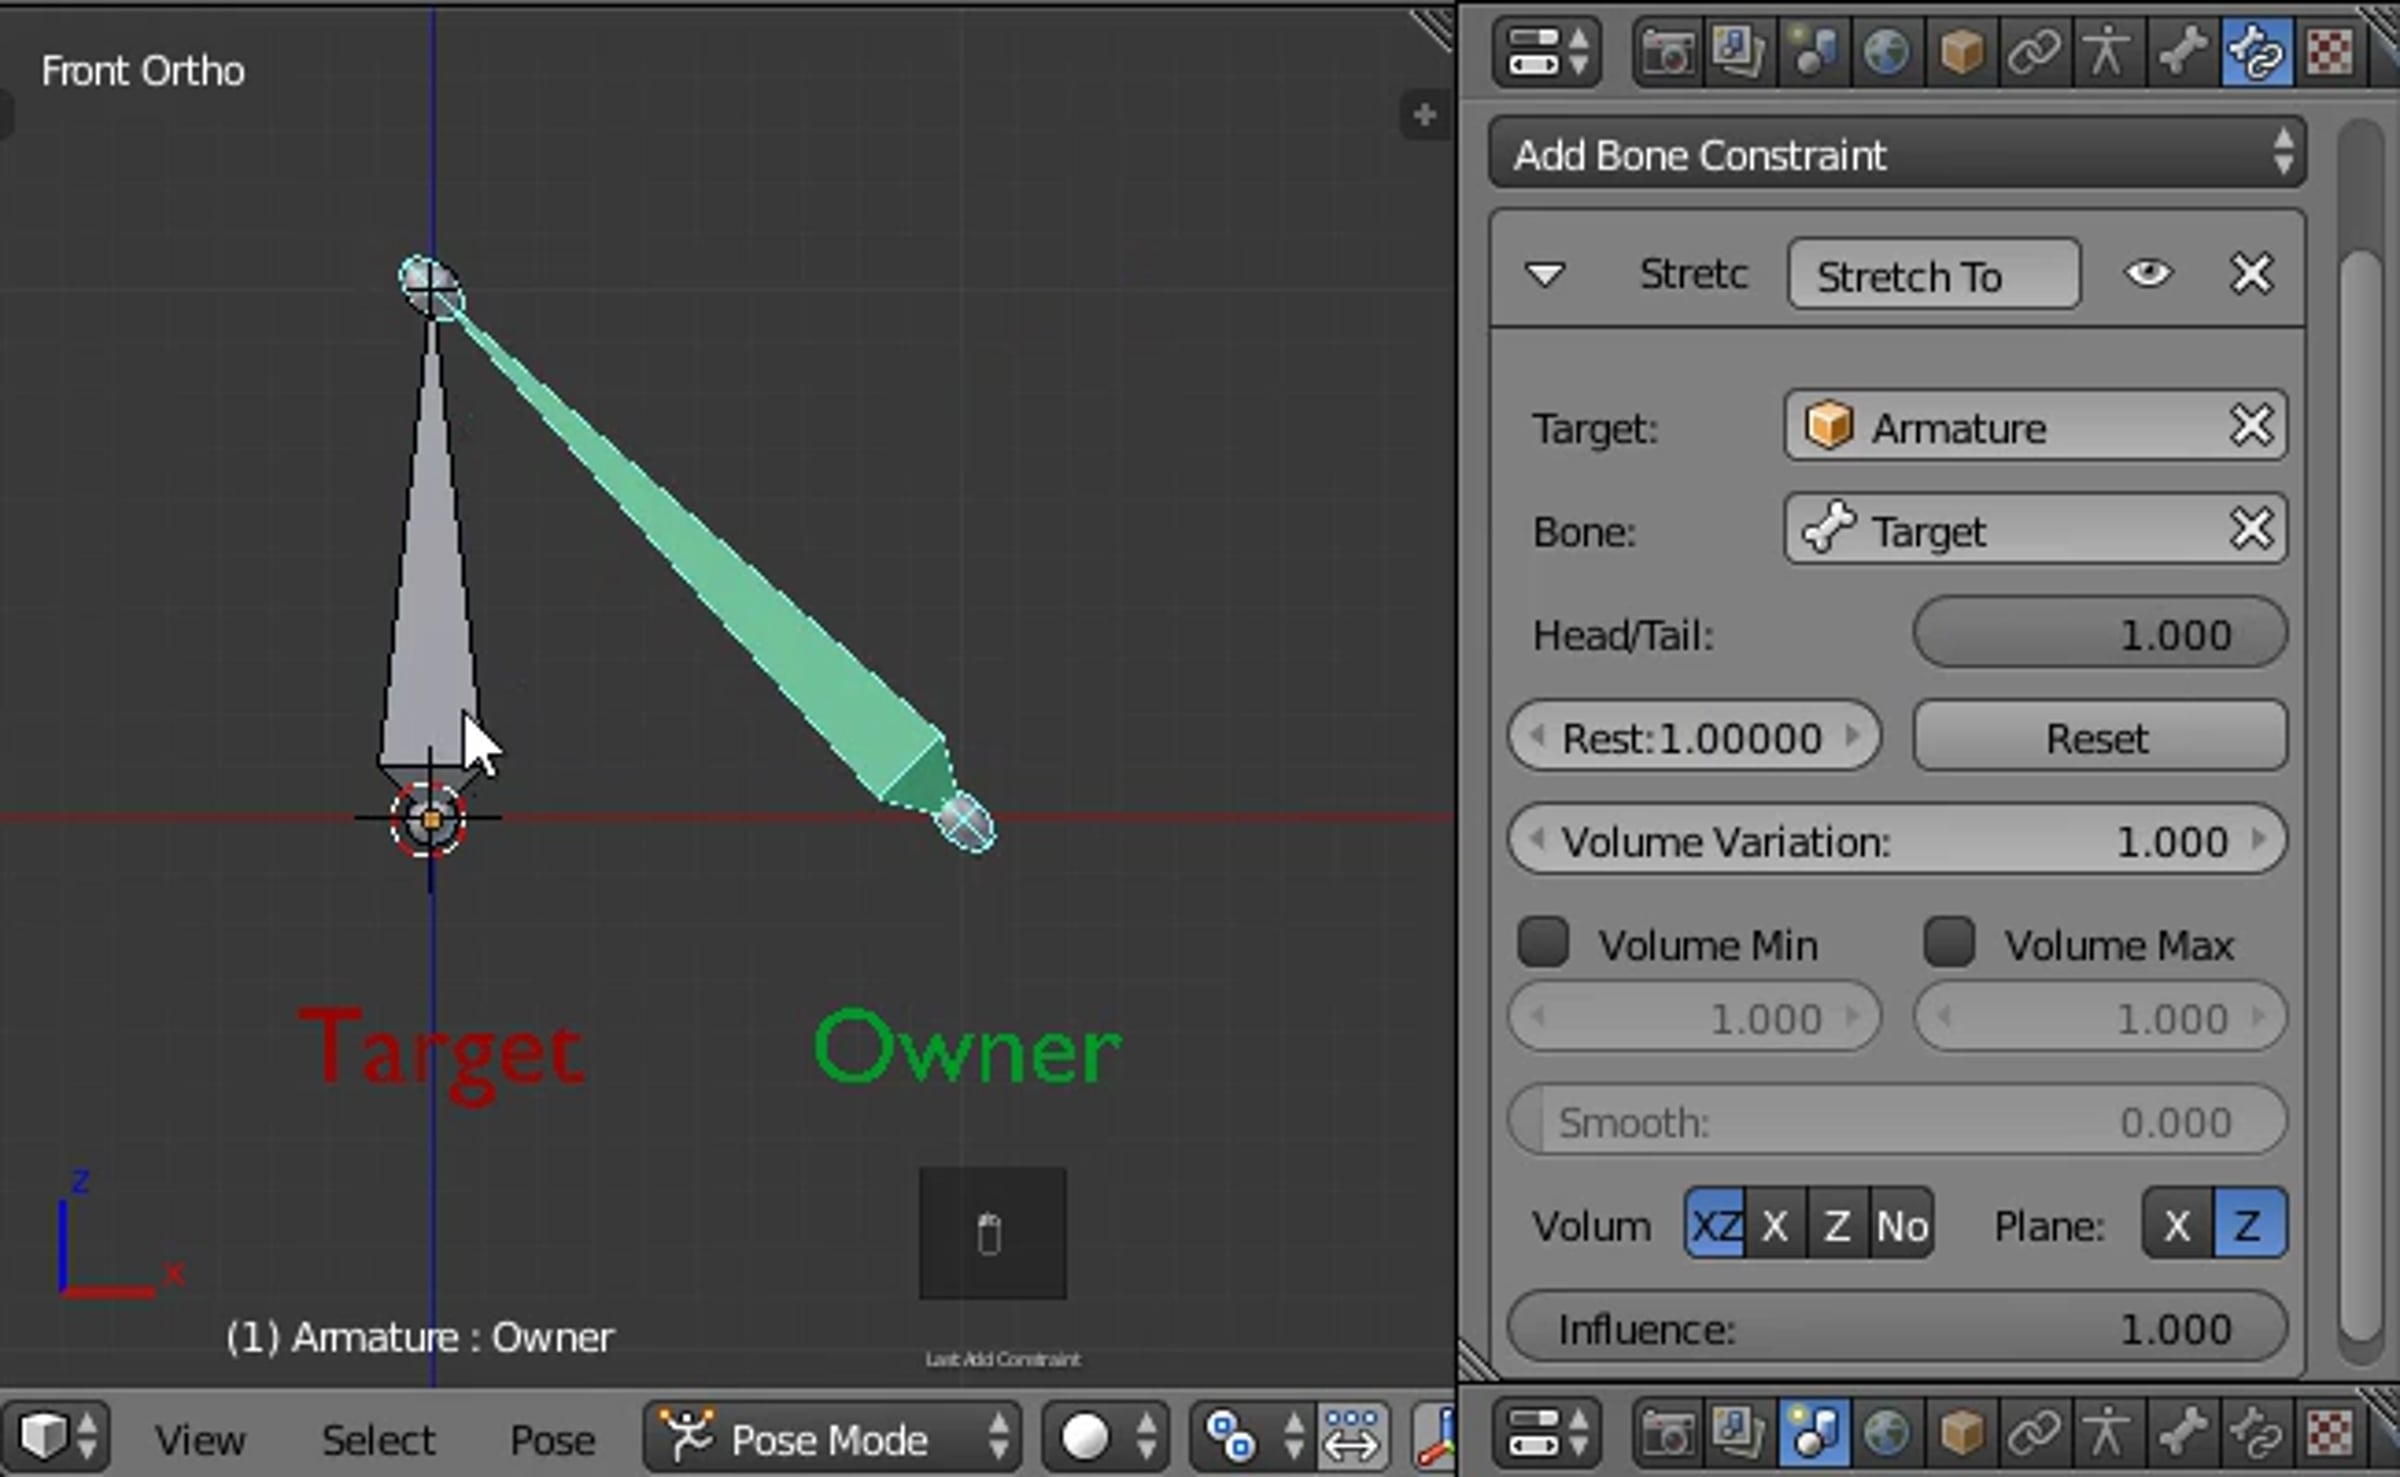Toggle manipulate center points button
2400x1477 pixels.
tap(1352, 1437)
